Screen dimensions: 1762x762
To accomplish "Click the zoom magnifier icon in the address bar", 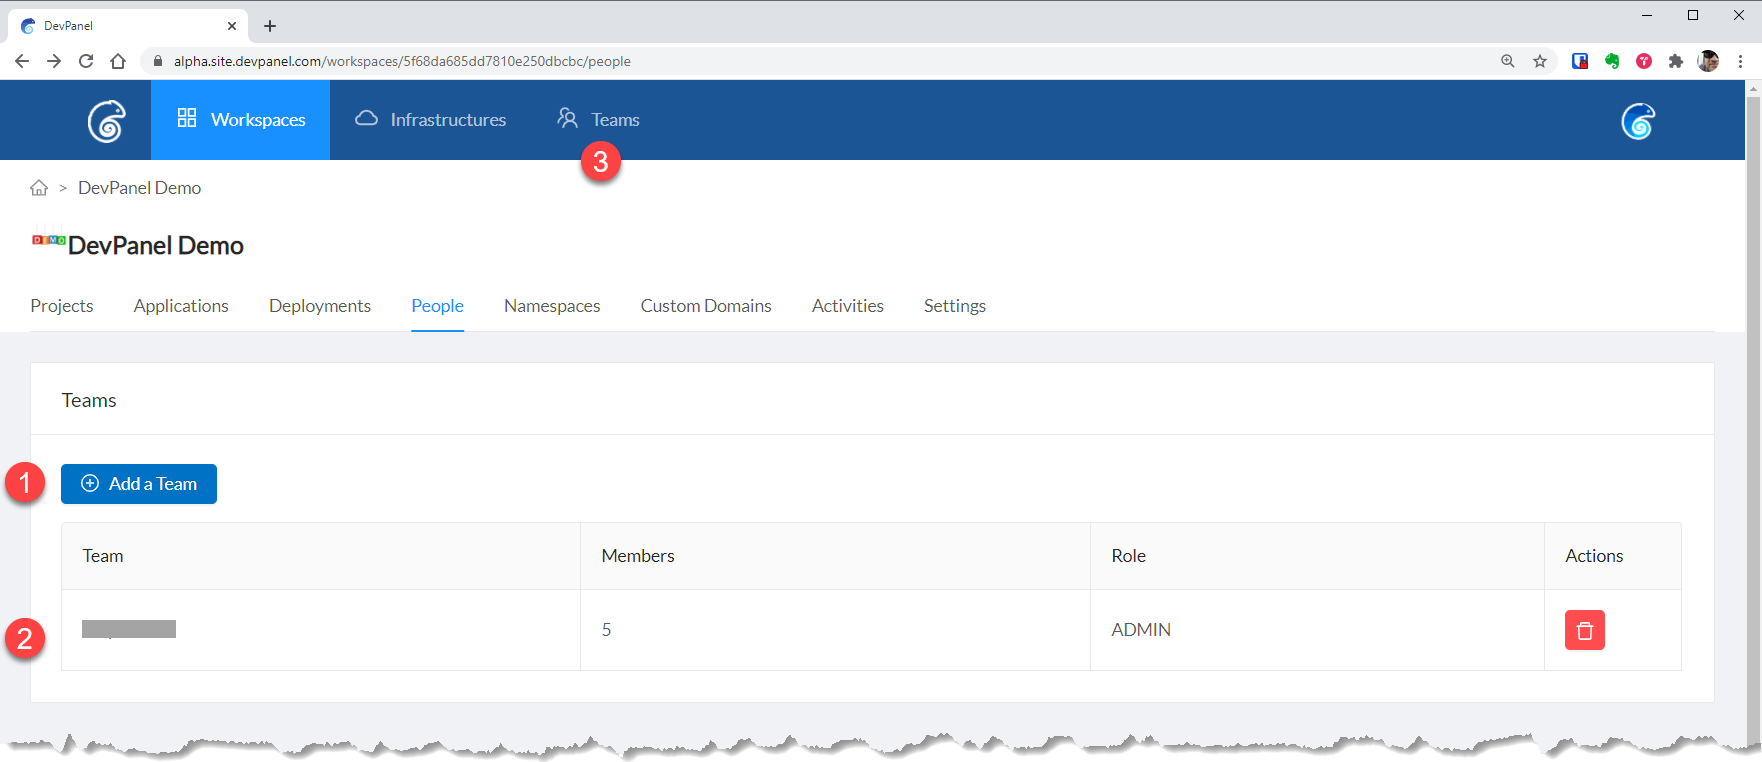I will pos(1508,61).
